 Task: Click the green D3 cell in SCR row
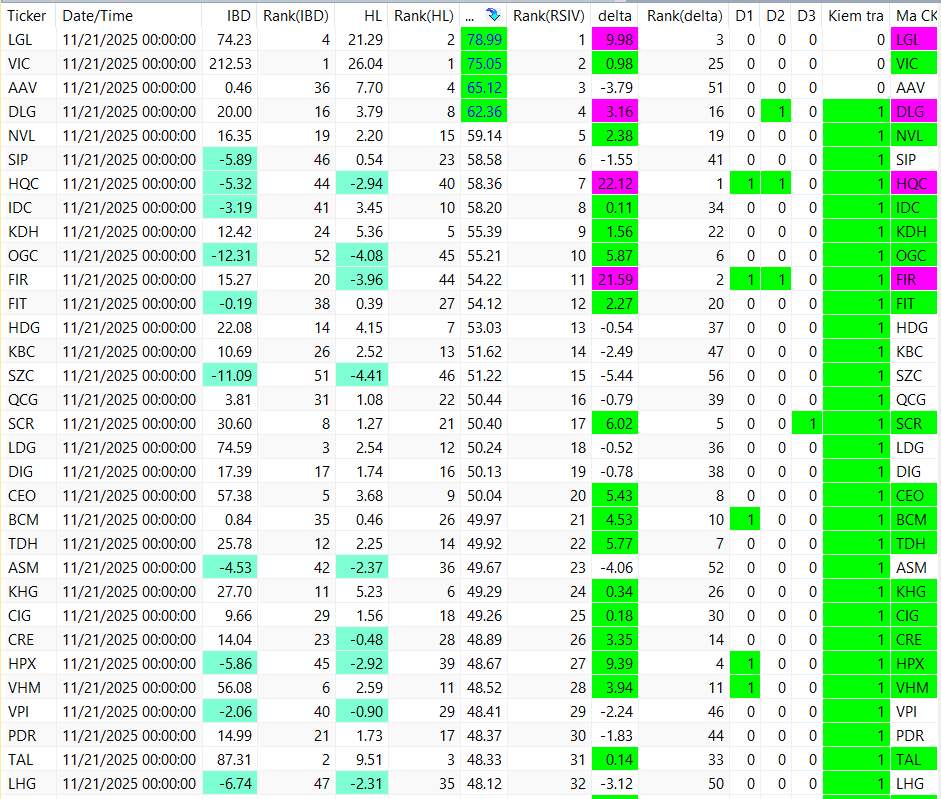(x=807, y=424)
